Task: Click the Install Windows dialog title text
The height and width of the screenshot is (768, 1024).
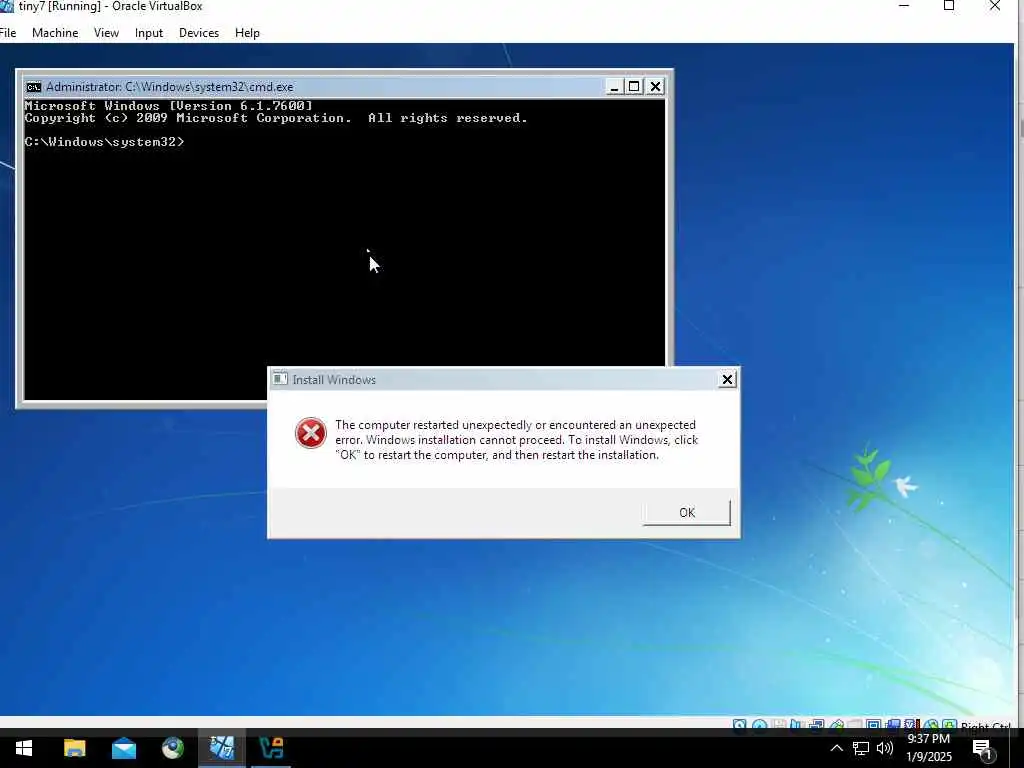Action: [x=334, y=379]
